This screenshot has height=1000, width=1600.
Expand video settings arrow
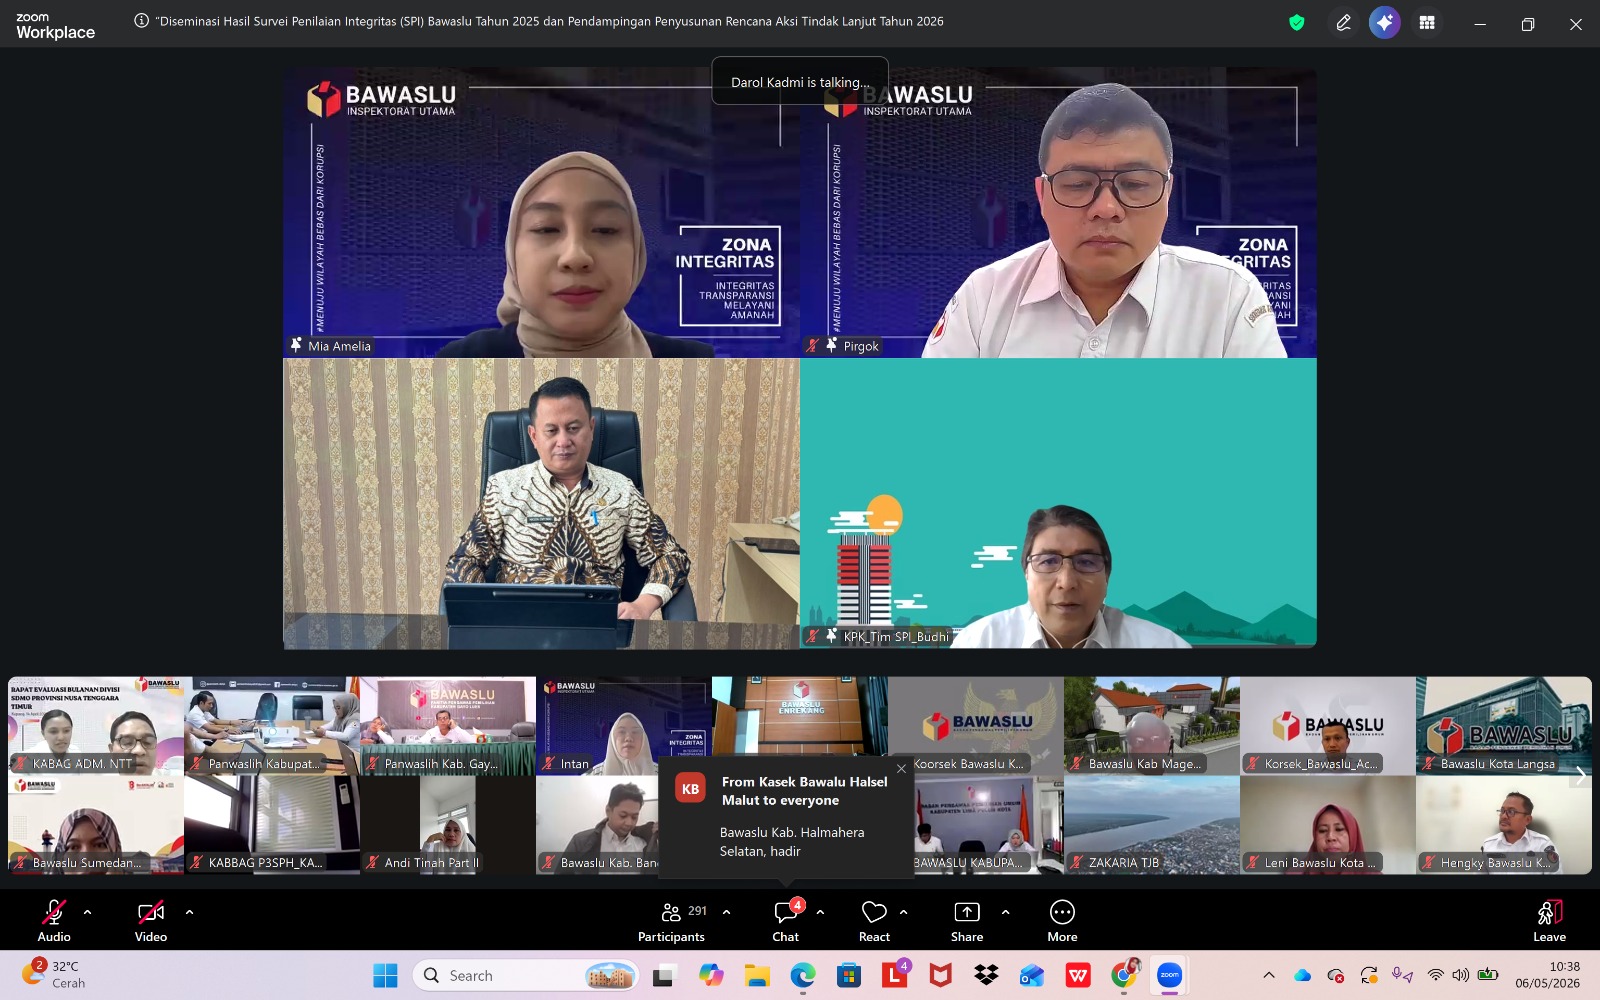click(x=189, y=912)
